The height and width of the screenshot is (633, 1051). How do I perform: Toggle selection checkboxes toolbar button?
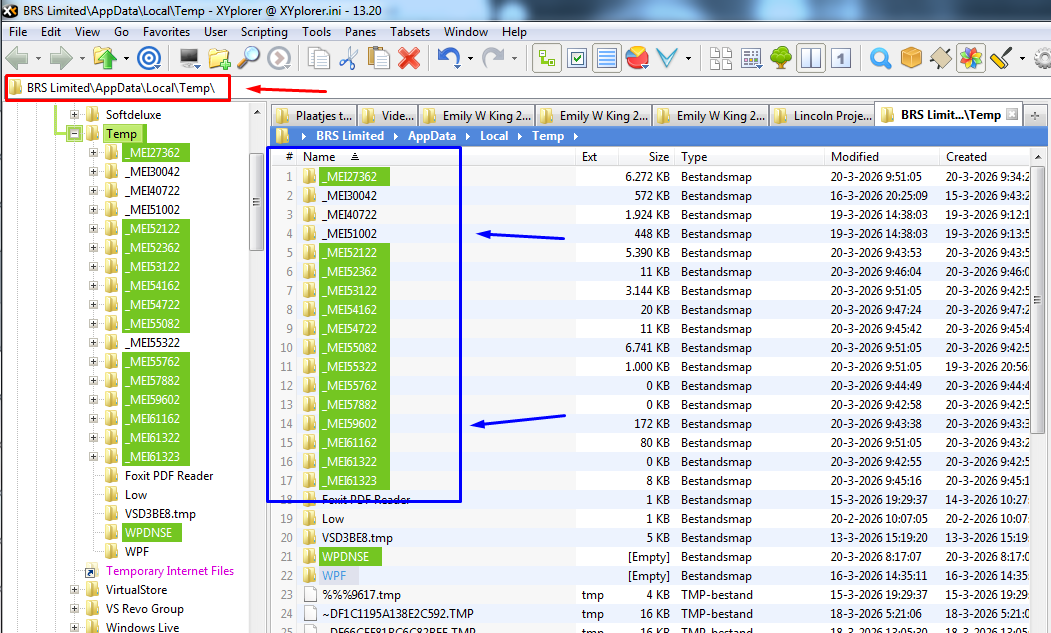[x=577, y=59]
